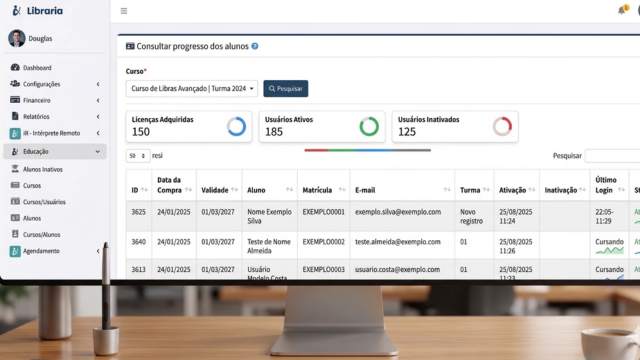Click aluno Nome Exemplo Silva

point(269,216)
